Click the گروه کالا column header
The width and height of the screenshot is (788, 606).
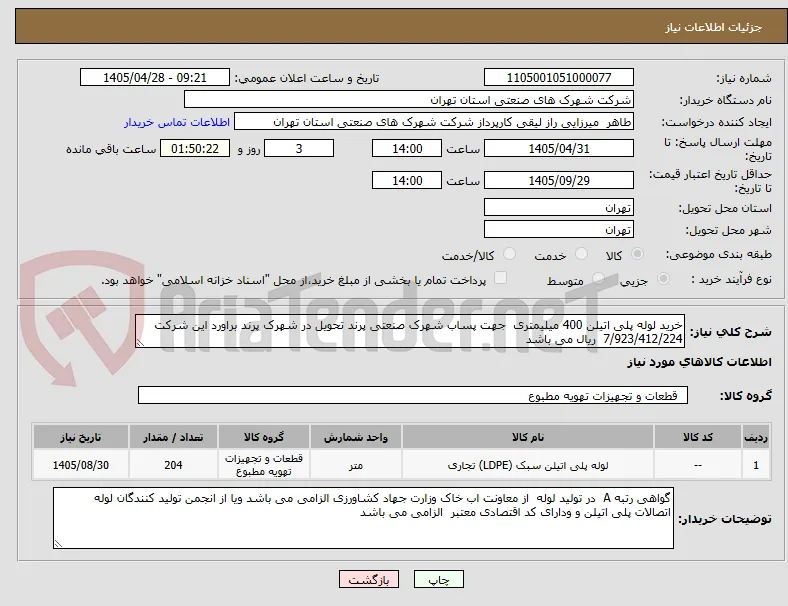click(264, 437)
